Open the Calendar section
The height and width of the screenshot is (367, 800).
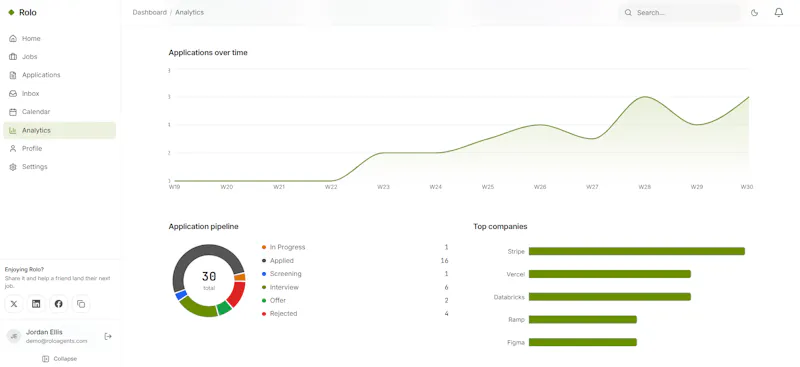point(59,112)
